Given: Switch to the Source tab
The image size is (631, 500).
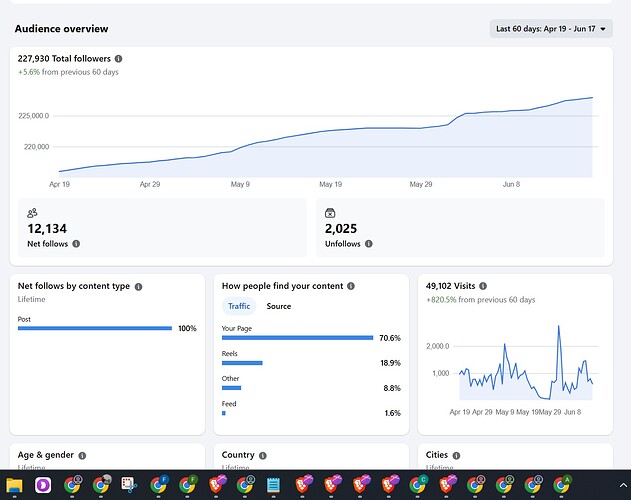Looking at the screenshot, I should coord(278,306).
